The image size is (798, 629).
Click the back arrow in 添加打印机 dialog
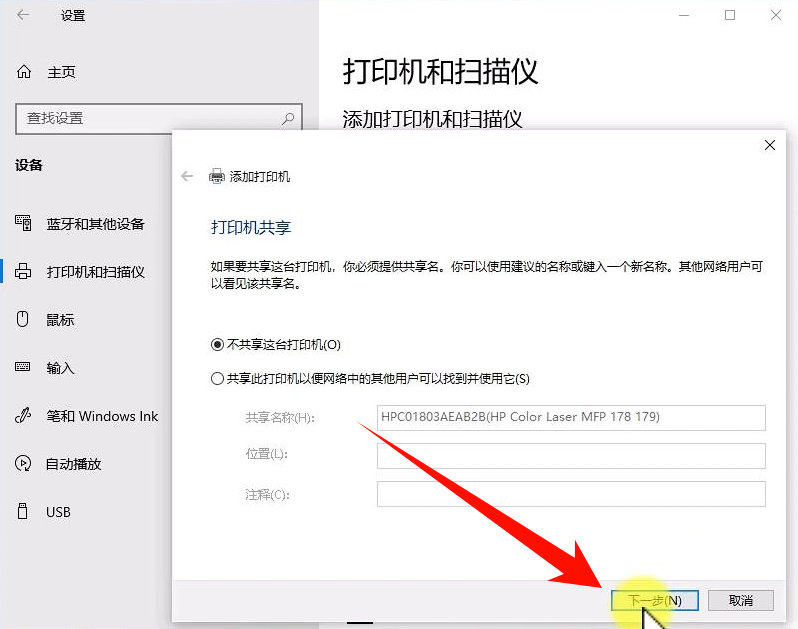click(x=187, y=176)
